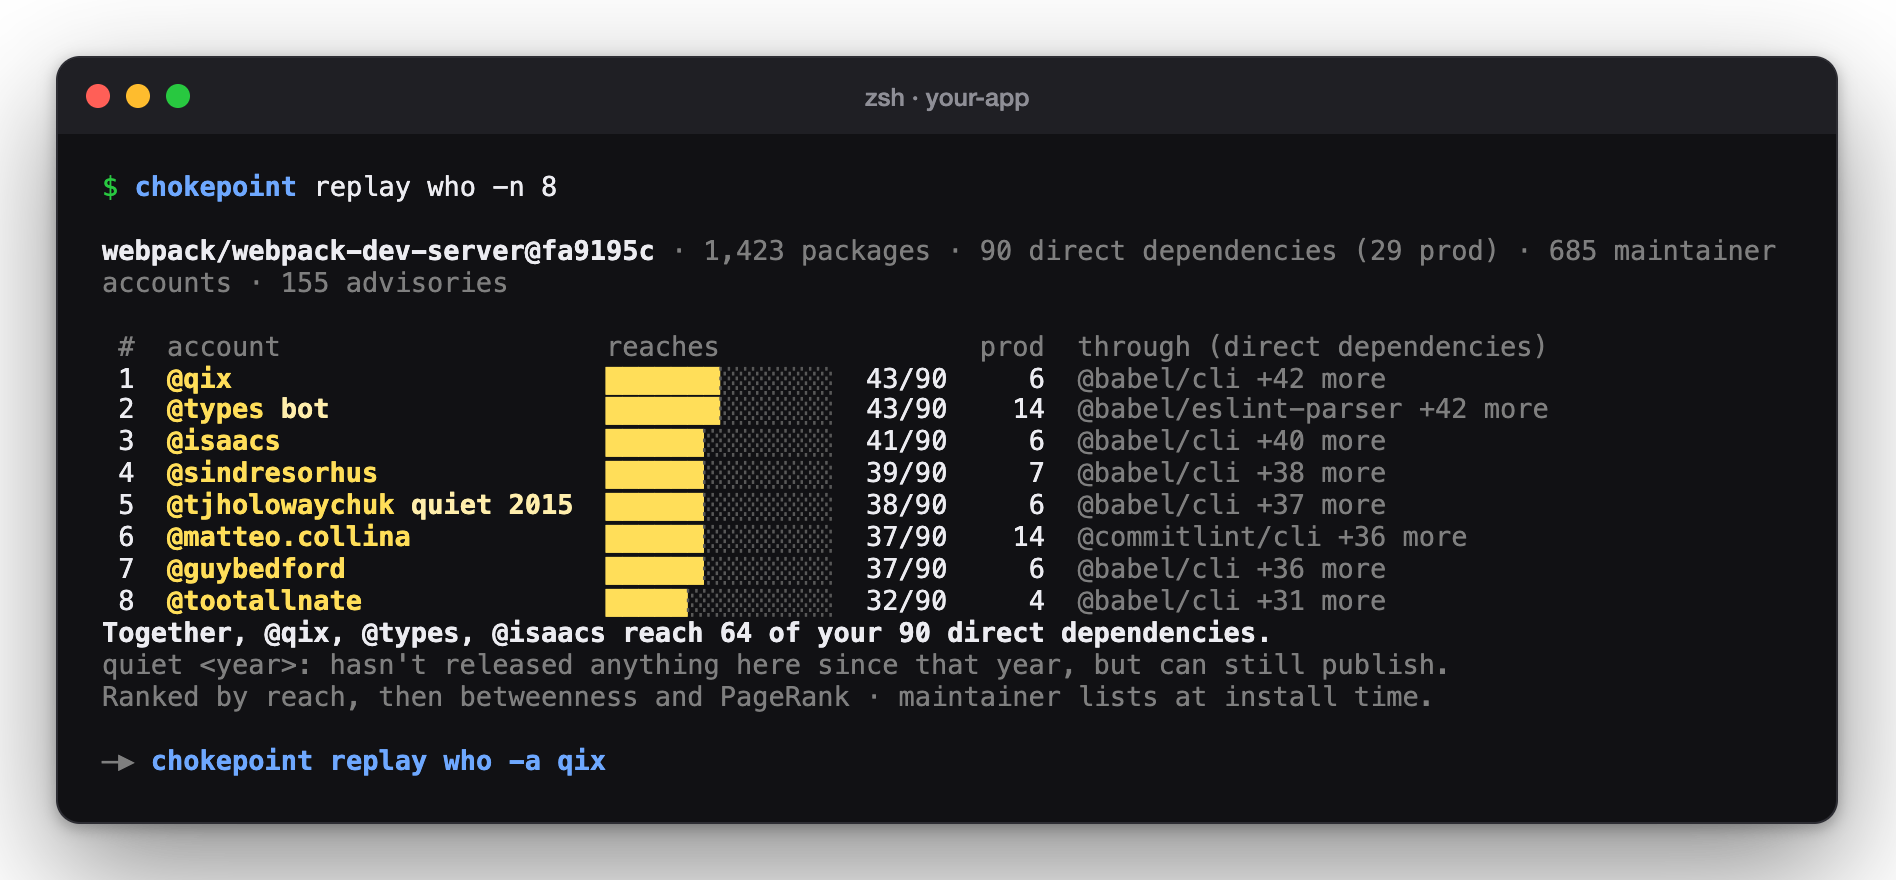Image resolution: width=1896 pixels, height=880 pixels.
Task: Click 'chokepoint' in the first command line
Action: (x=215, y=187)
